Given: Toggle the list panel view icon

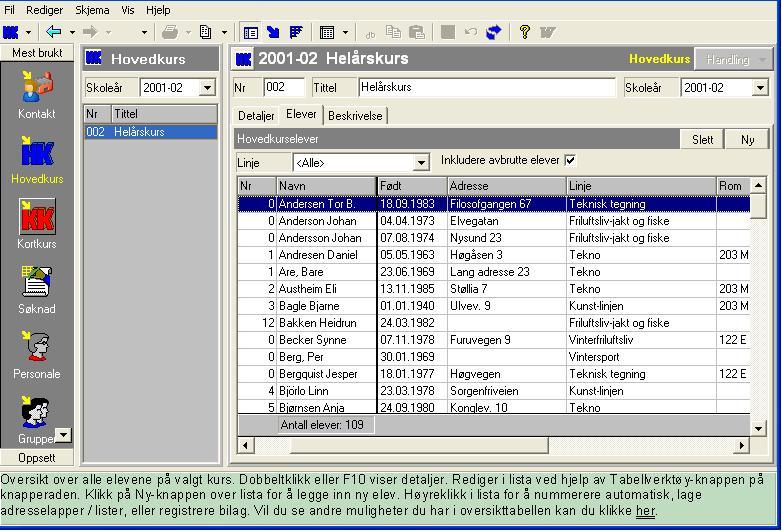Looking at the screenshot, I should point(250,33).
